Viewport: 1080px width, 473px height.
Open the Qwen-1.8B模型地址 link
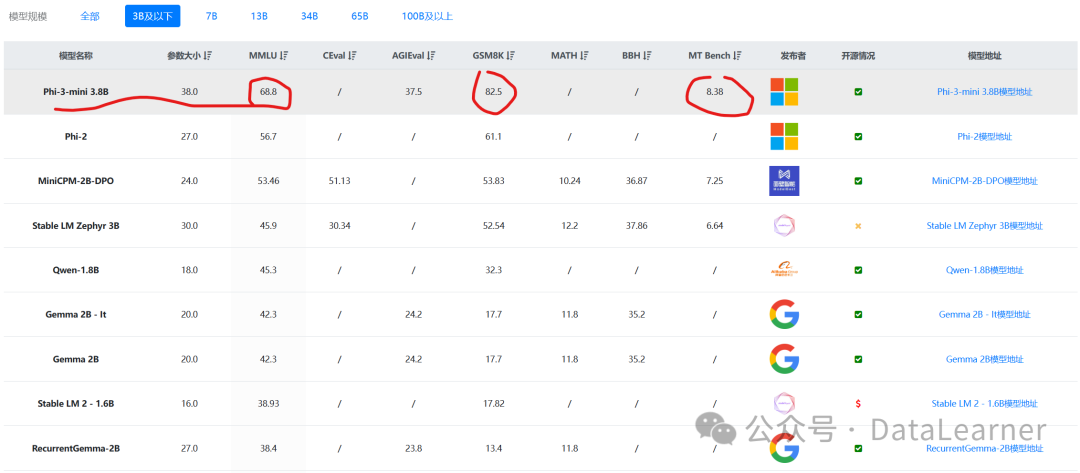[x=984, y=270]
